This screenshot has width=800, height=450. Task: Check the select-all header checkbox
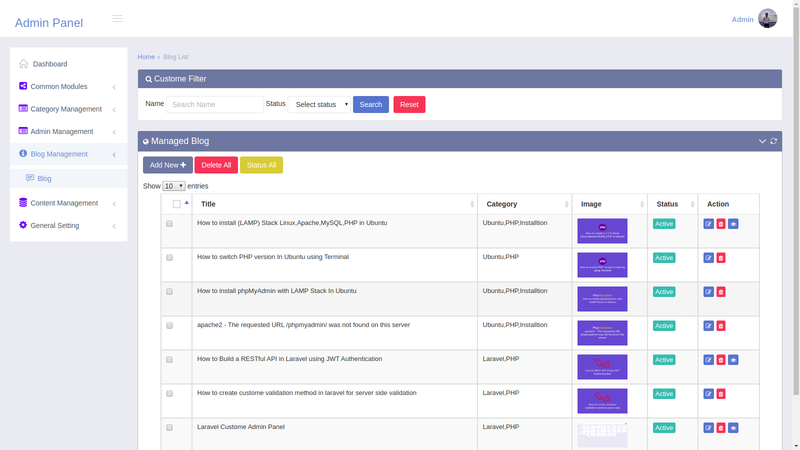click(x=177, y=204)
